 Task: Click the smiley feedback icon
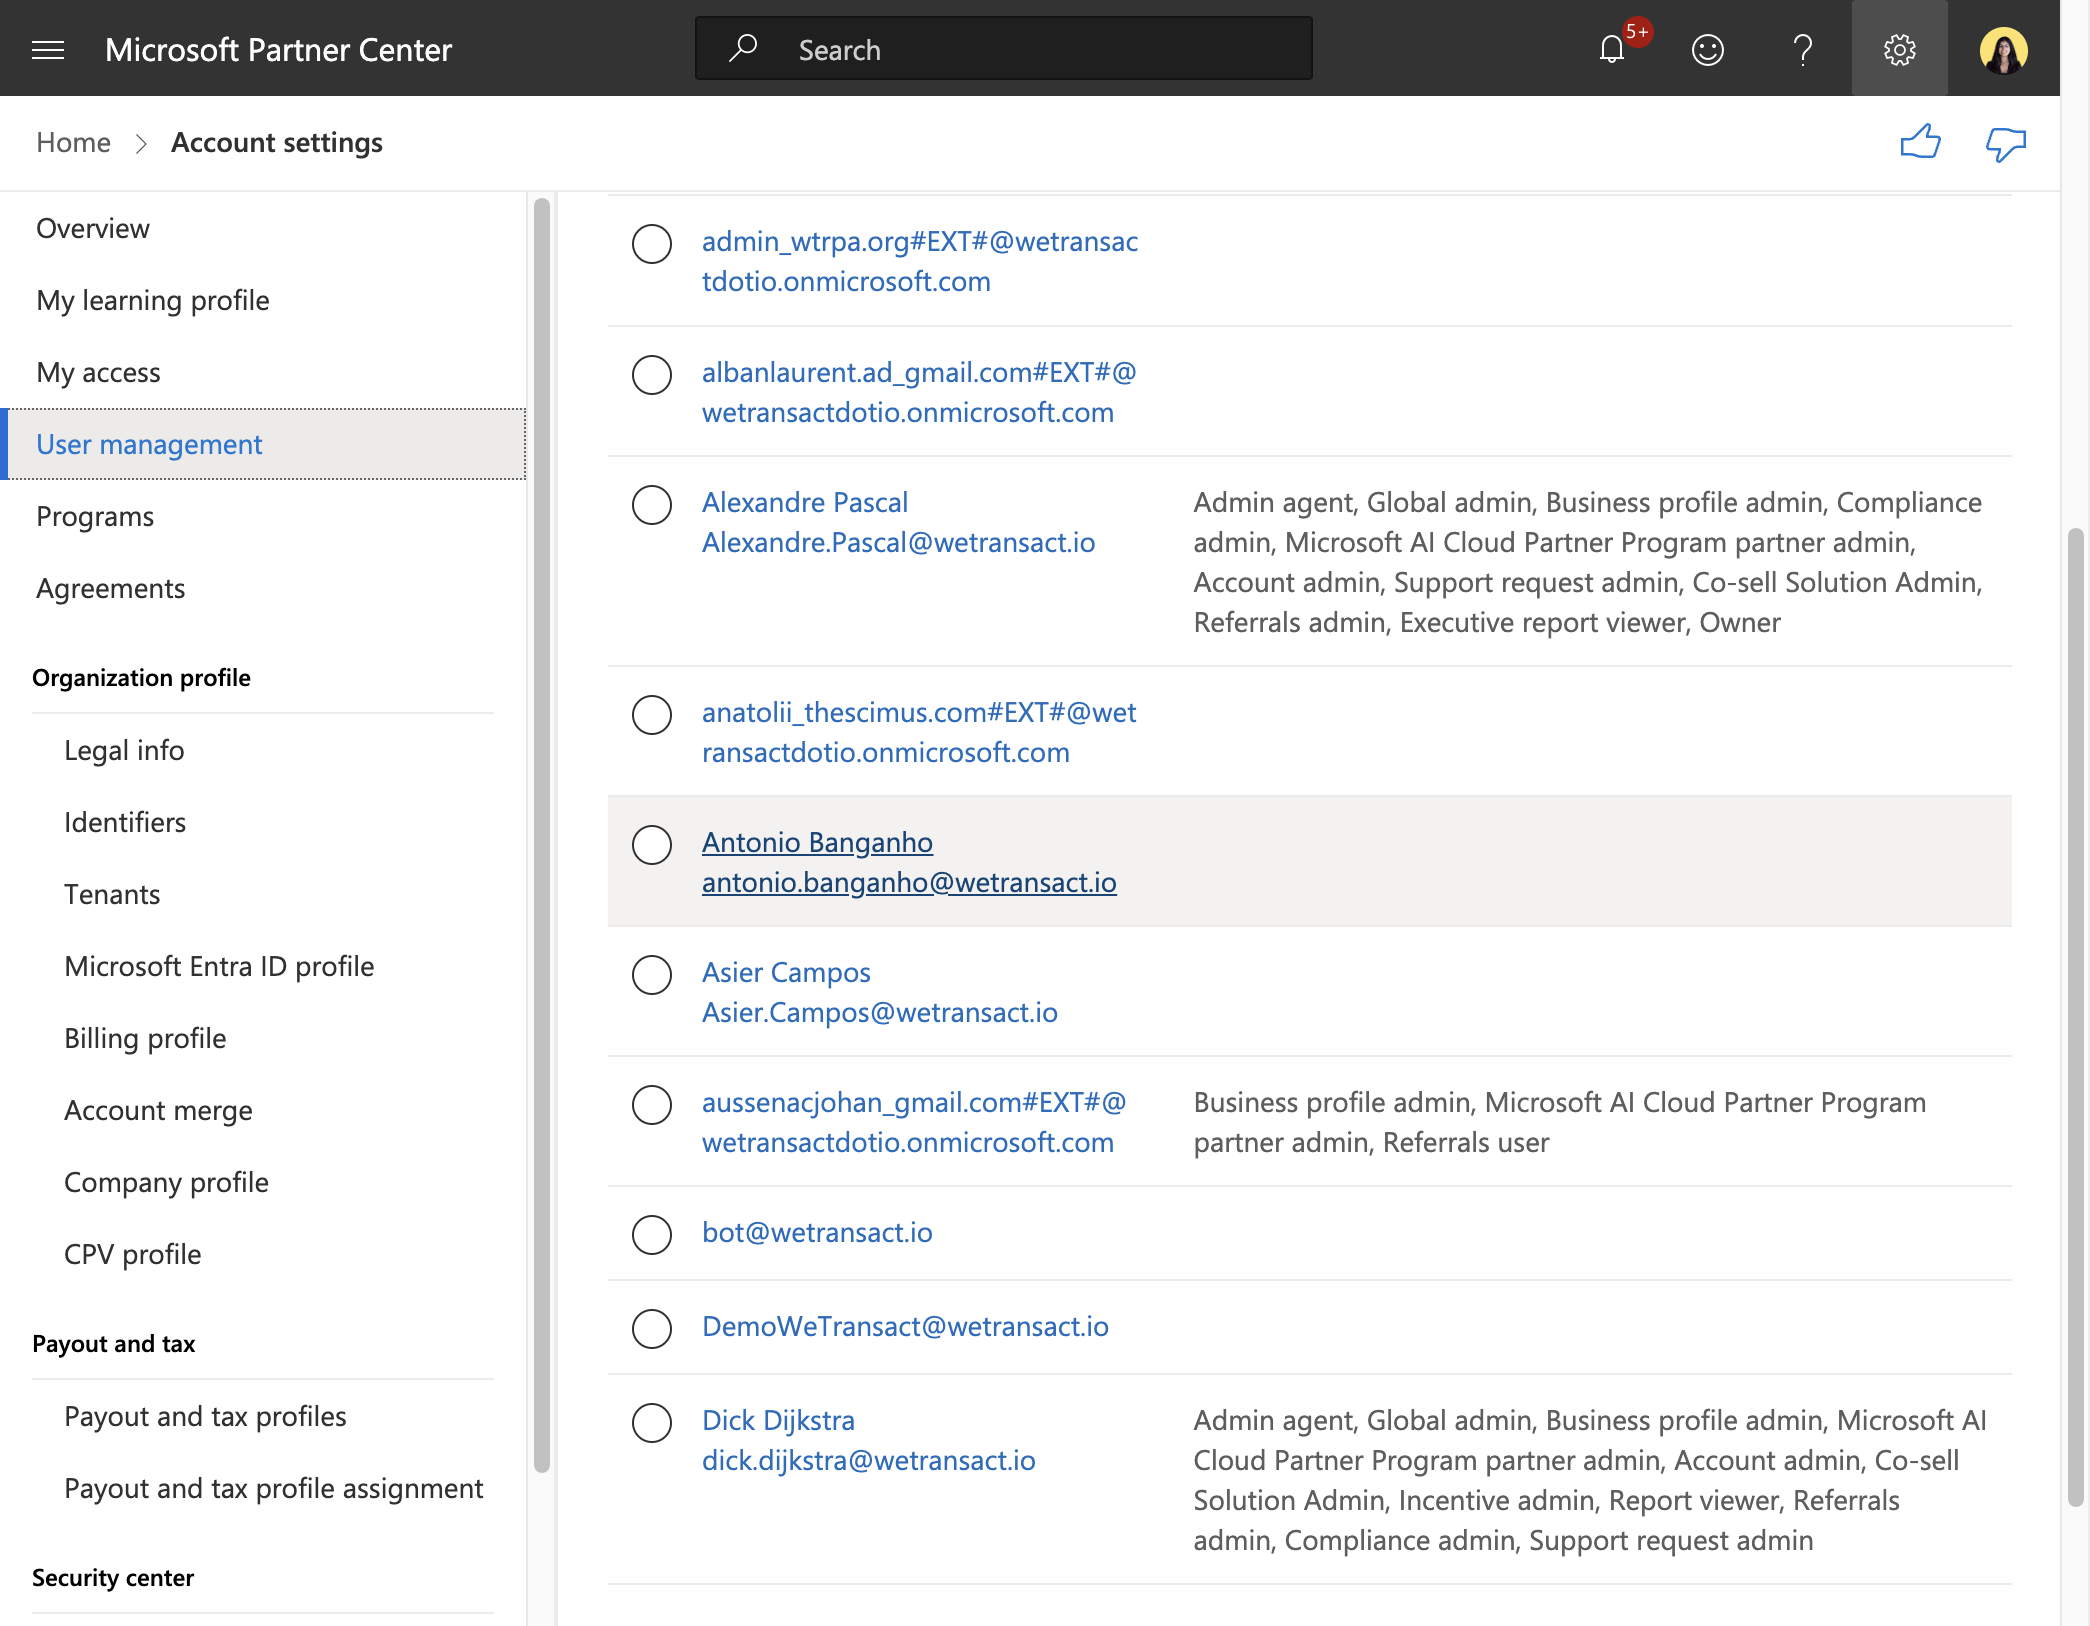(1707, 49)
